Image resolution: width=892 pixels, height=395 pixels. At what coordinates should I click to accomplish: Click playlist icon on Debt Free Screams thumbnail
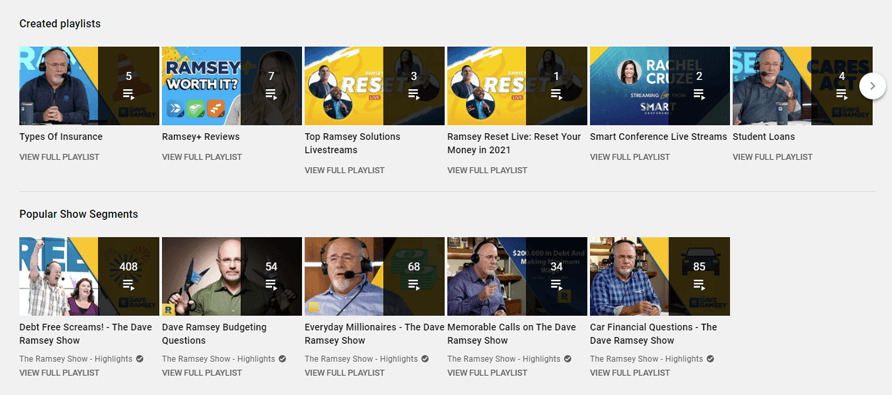[129, 284]
